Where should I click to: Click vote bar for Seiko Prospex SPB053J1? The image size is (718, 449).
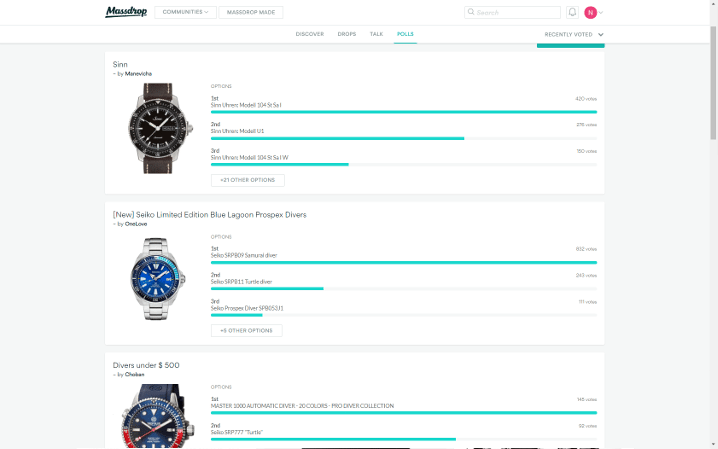click(403, 315)
